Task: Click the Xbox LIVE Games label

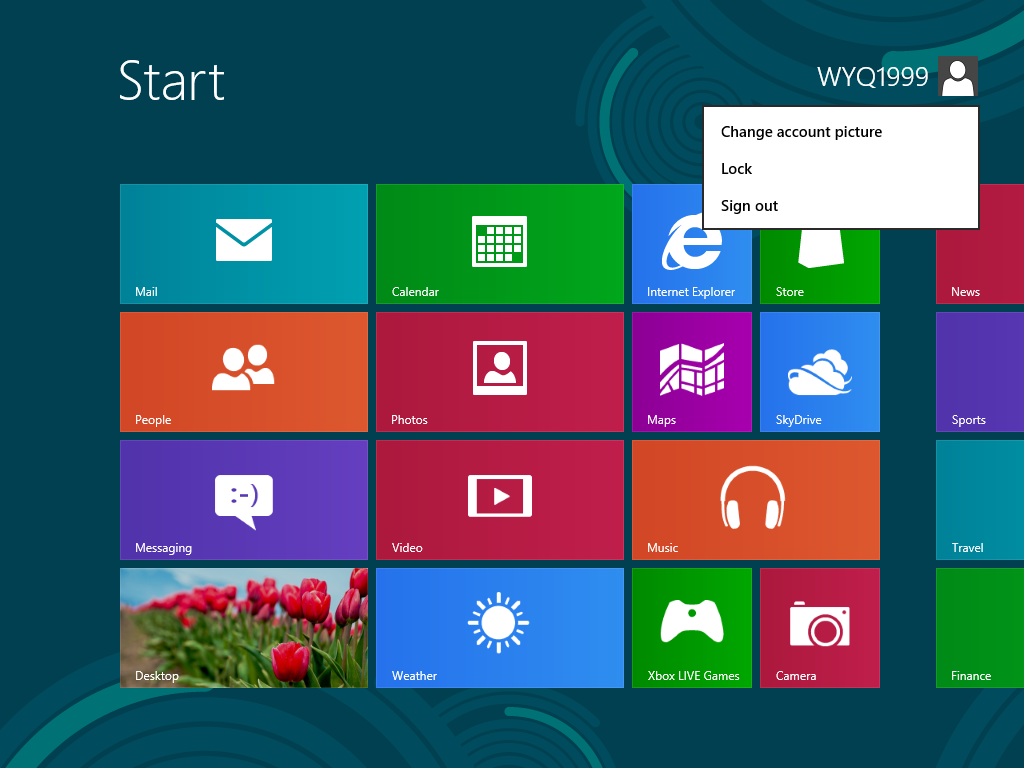Action: point(694,676)
